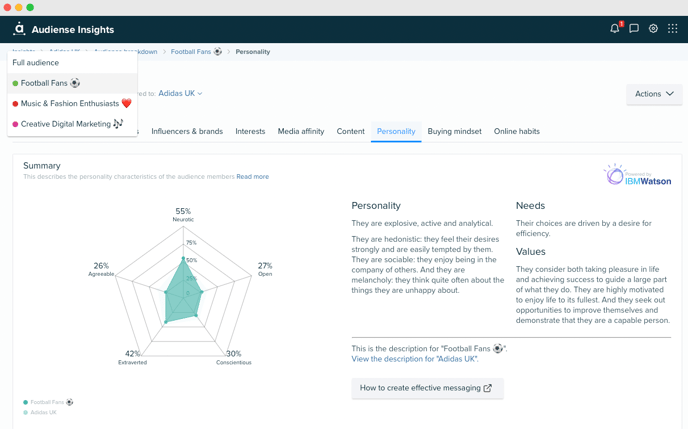This screenshot has width=688, height=429.
Task: Click the Needs heading
Action: [x=530, y=206]
